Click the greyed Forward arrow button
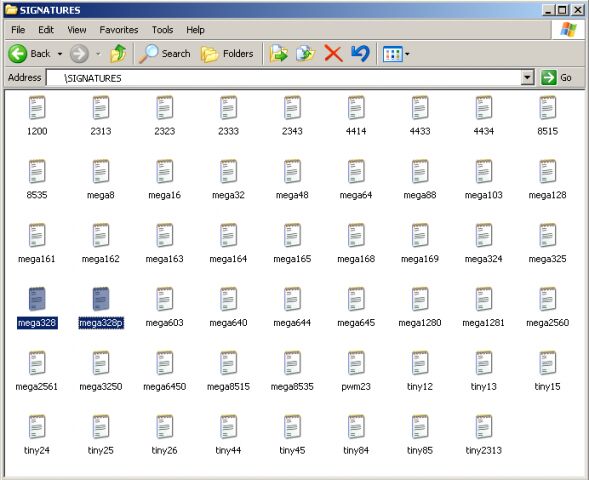 click(79, 54)
